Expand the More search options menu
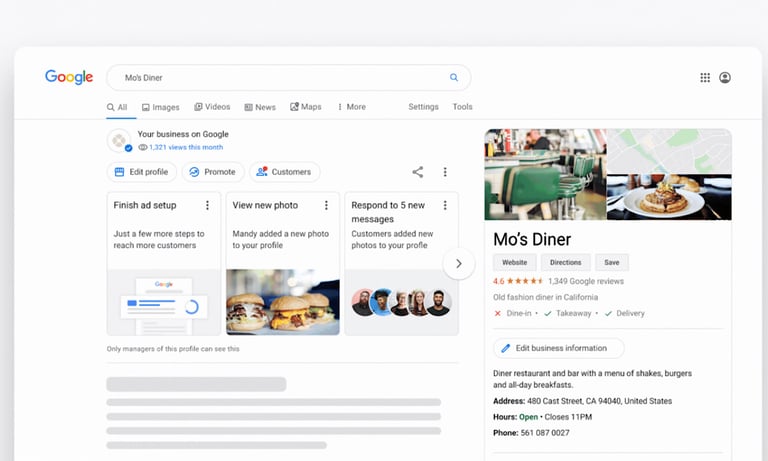This screenshot has height=461, width=768. coord(352,107)
